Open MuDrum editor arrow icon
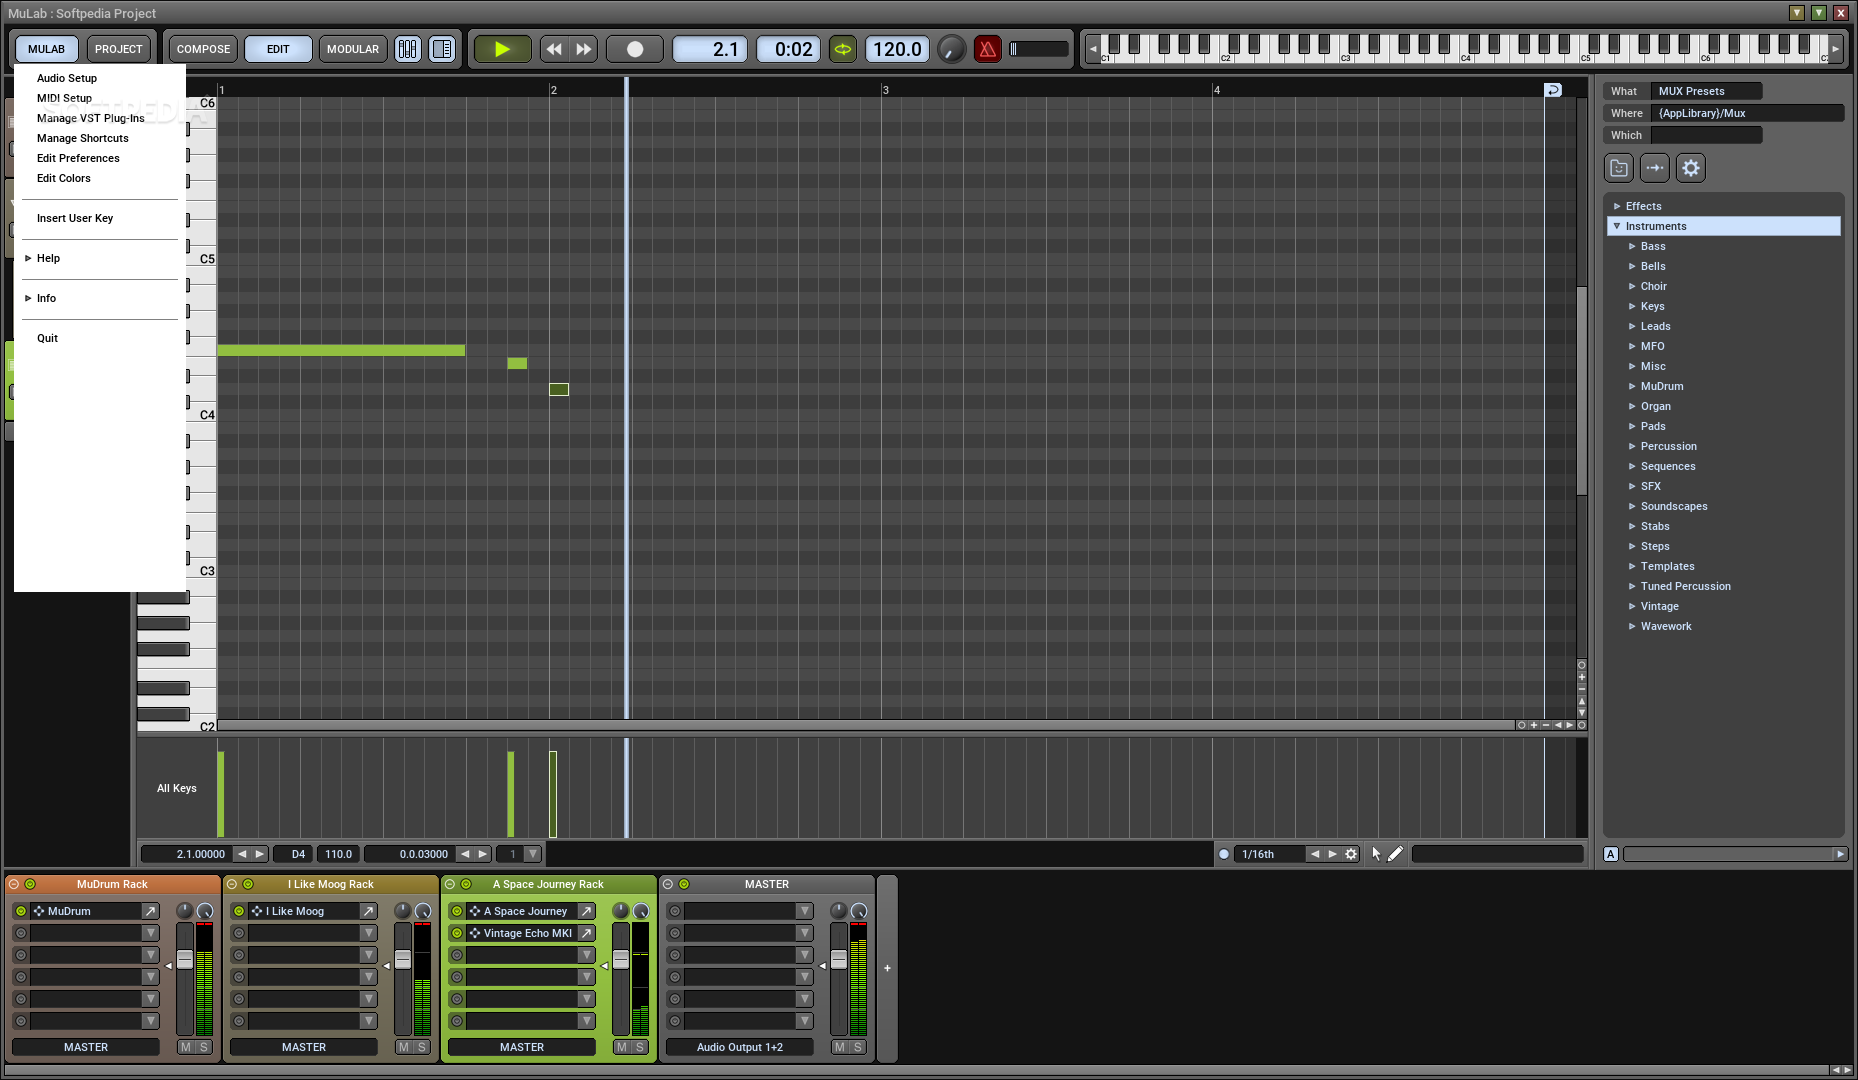This screenshot has width=1858, height=1080. [150, 911]
